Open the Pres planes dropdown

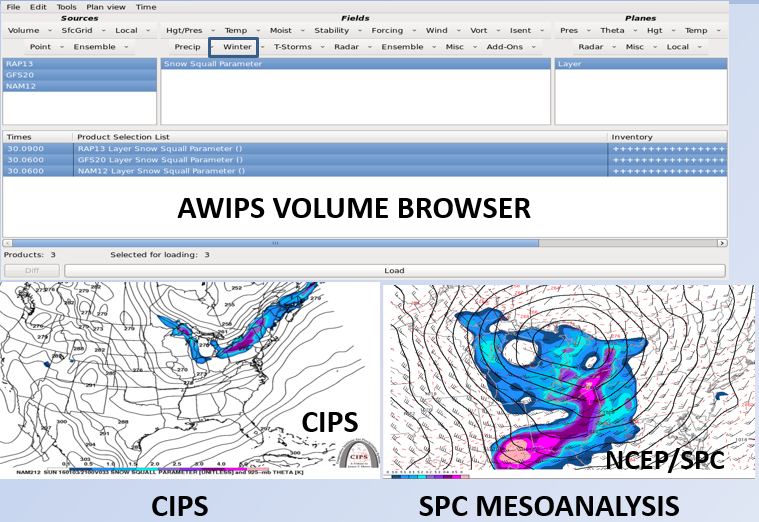coord(575,31)
